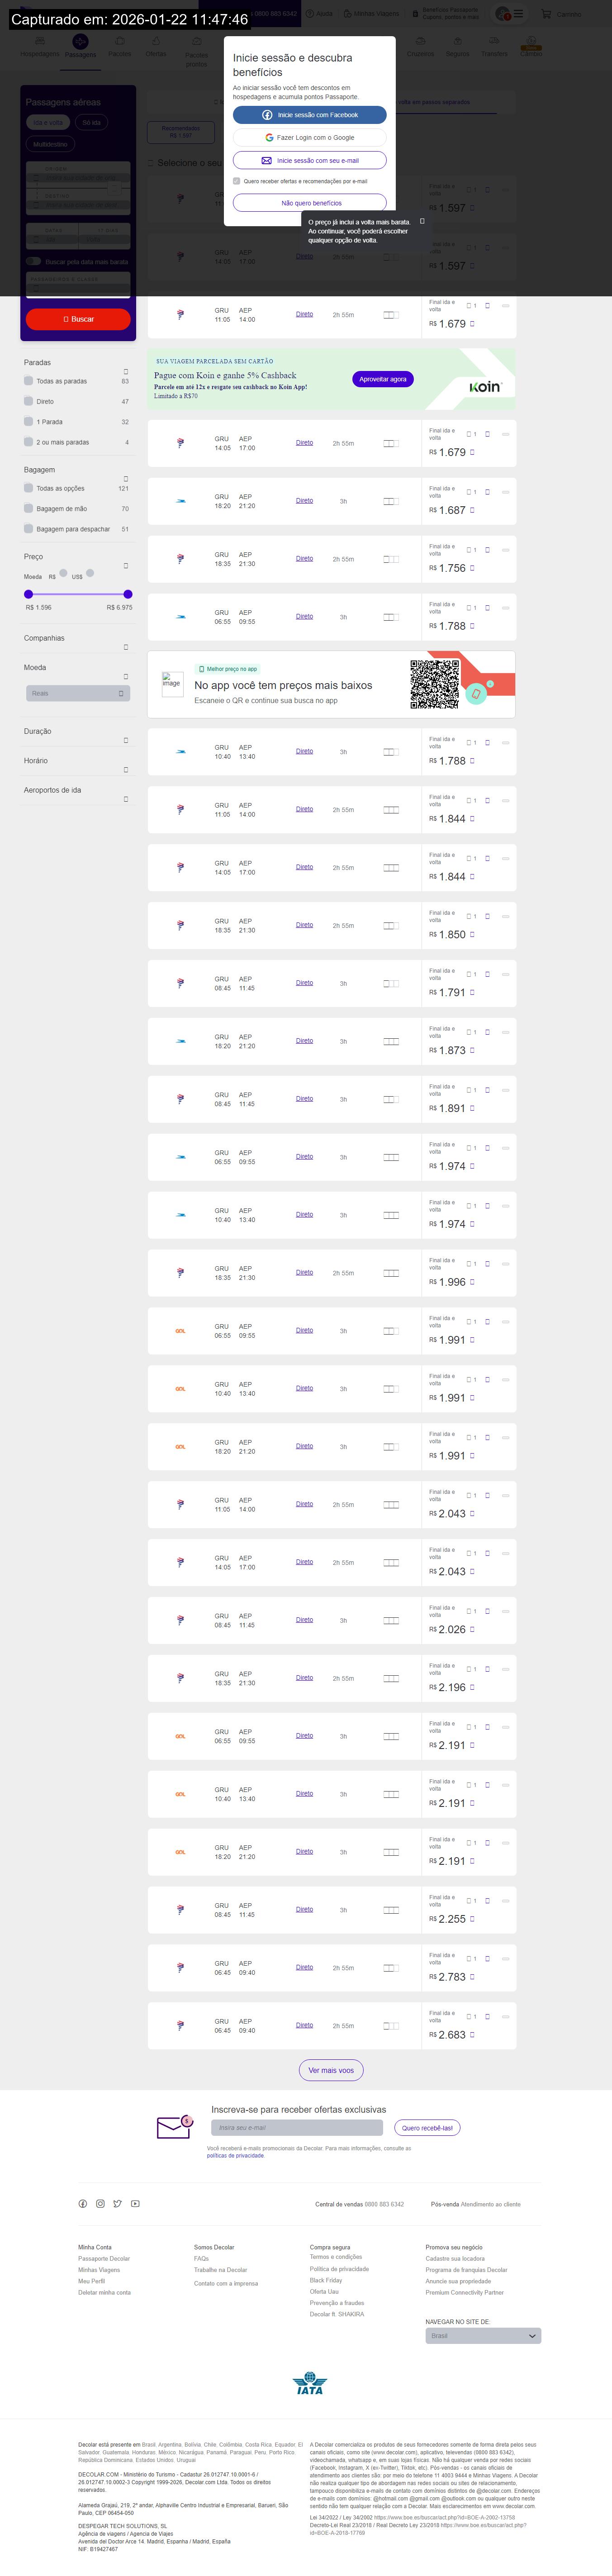
Task: Click the QR code in app banner
Action: click(434, 684)
